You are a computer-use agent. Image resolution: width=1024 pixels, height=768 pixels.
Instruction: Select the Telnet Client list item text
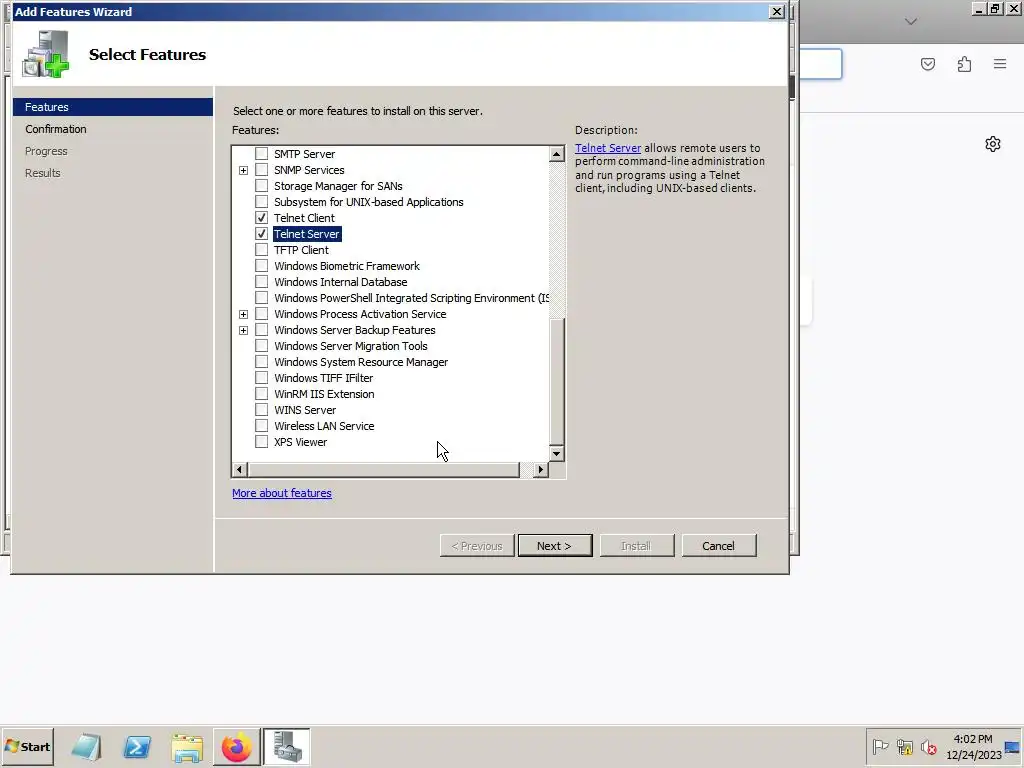304,218
